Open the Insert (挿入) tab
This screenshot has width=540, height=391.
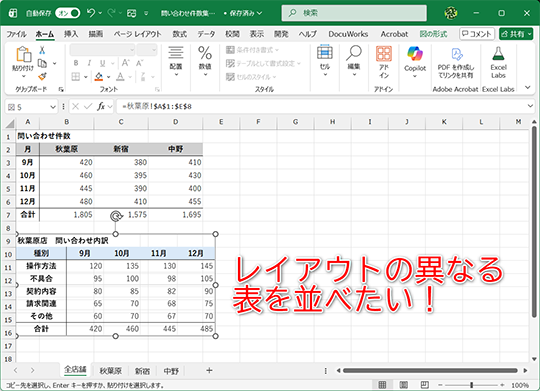71,34
